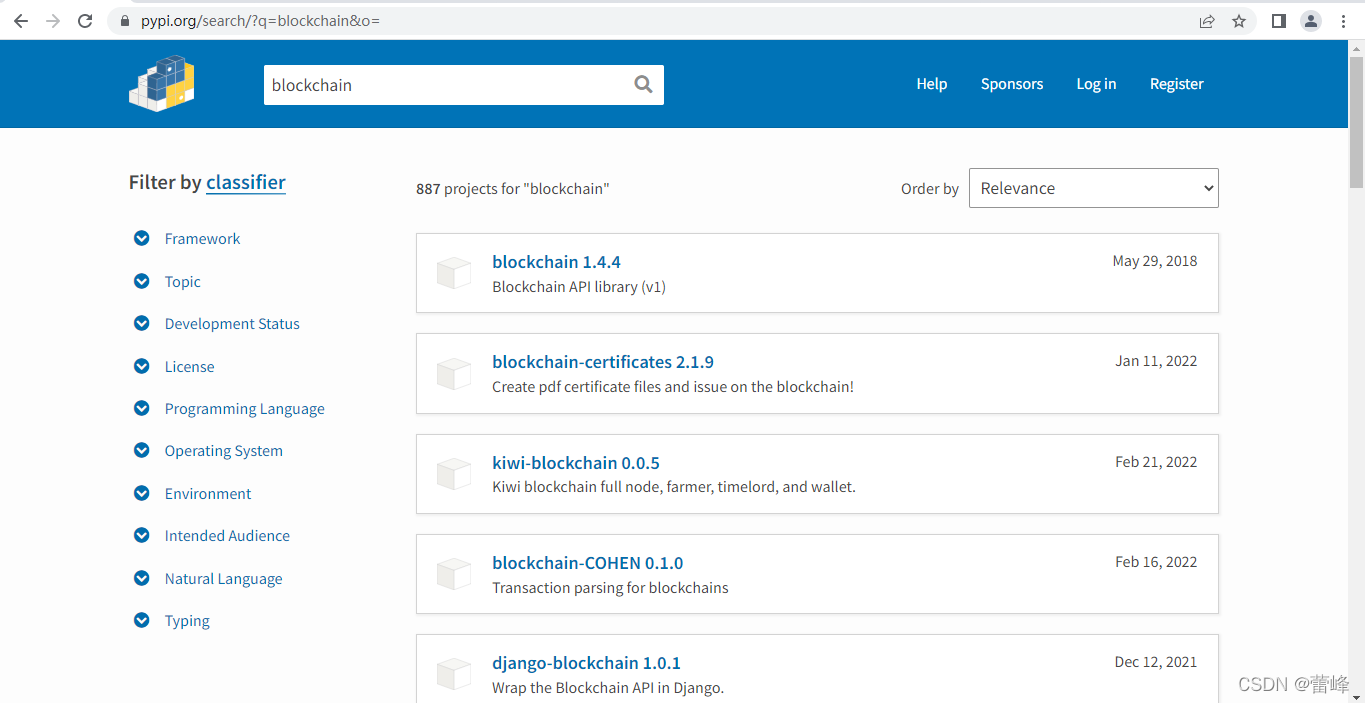The width and height of the screenshot is (1365, 703).
Task: Click the browser forward arrow
Action: (x=53, y=21)
